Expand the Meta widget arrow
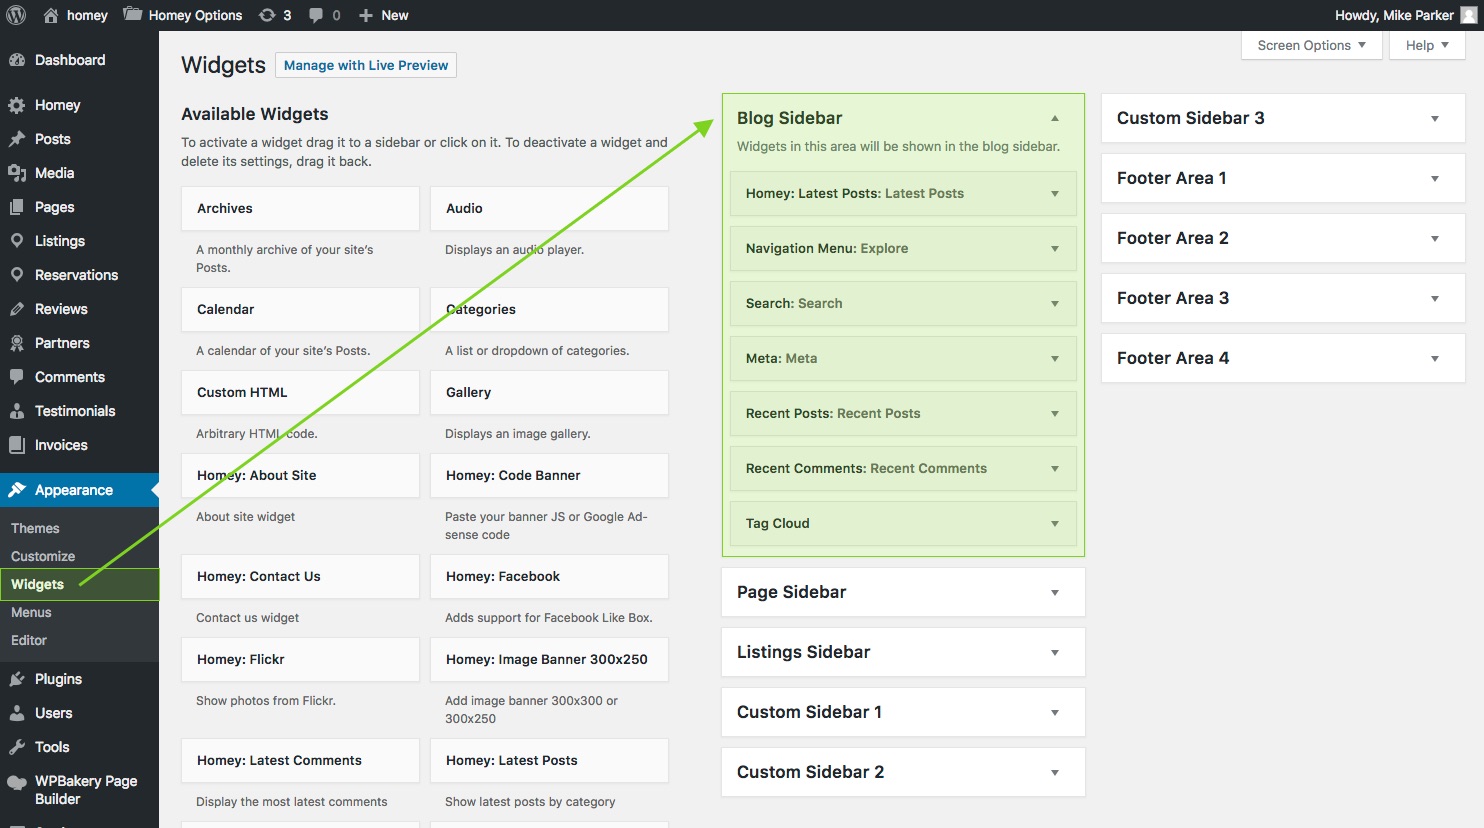The height and width of the screenshot is (828, 1484). [1054, 359]
